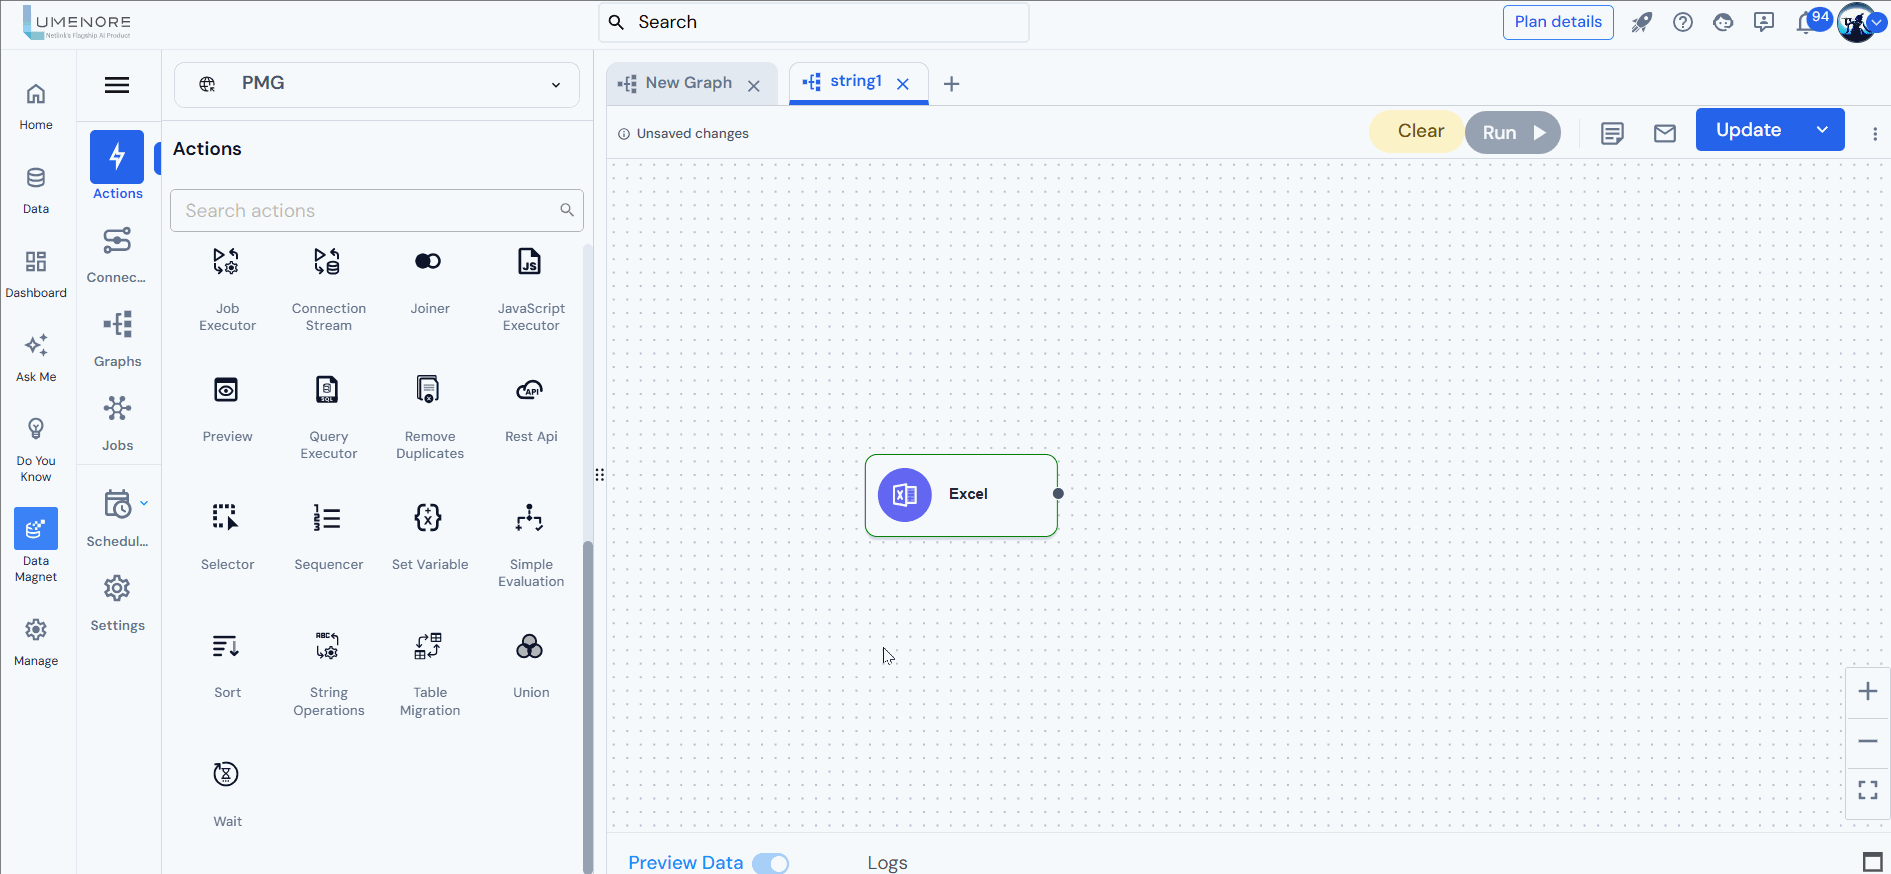The width and height of the screenshot is (1891, 874).
Task: Pick the Remove Duplicates action
Action: pos(429,390)
